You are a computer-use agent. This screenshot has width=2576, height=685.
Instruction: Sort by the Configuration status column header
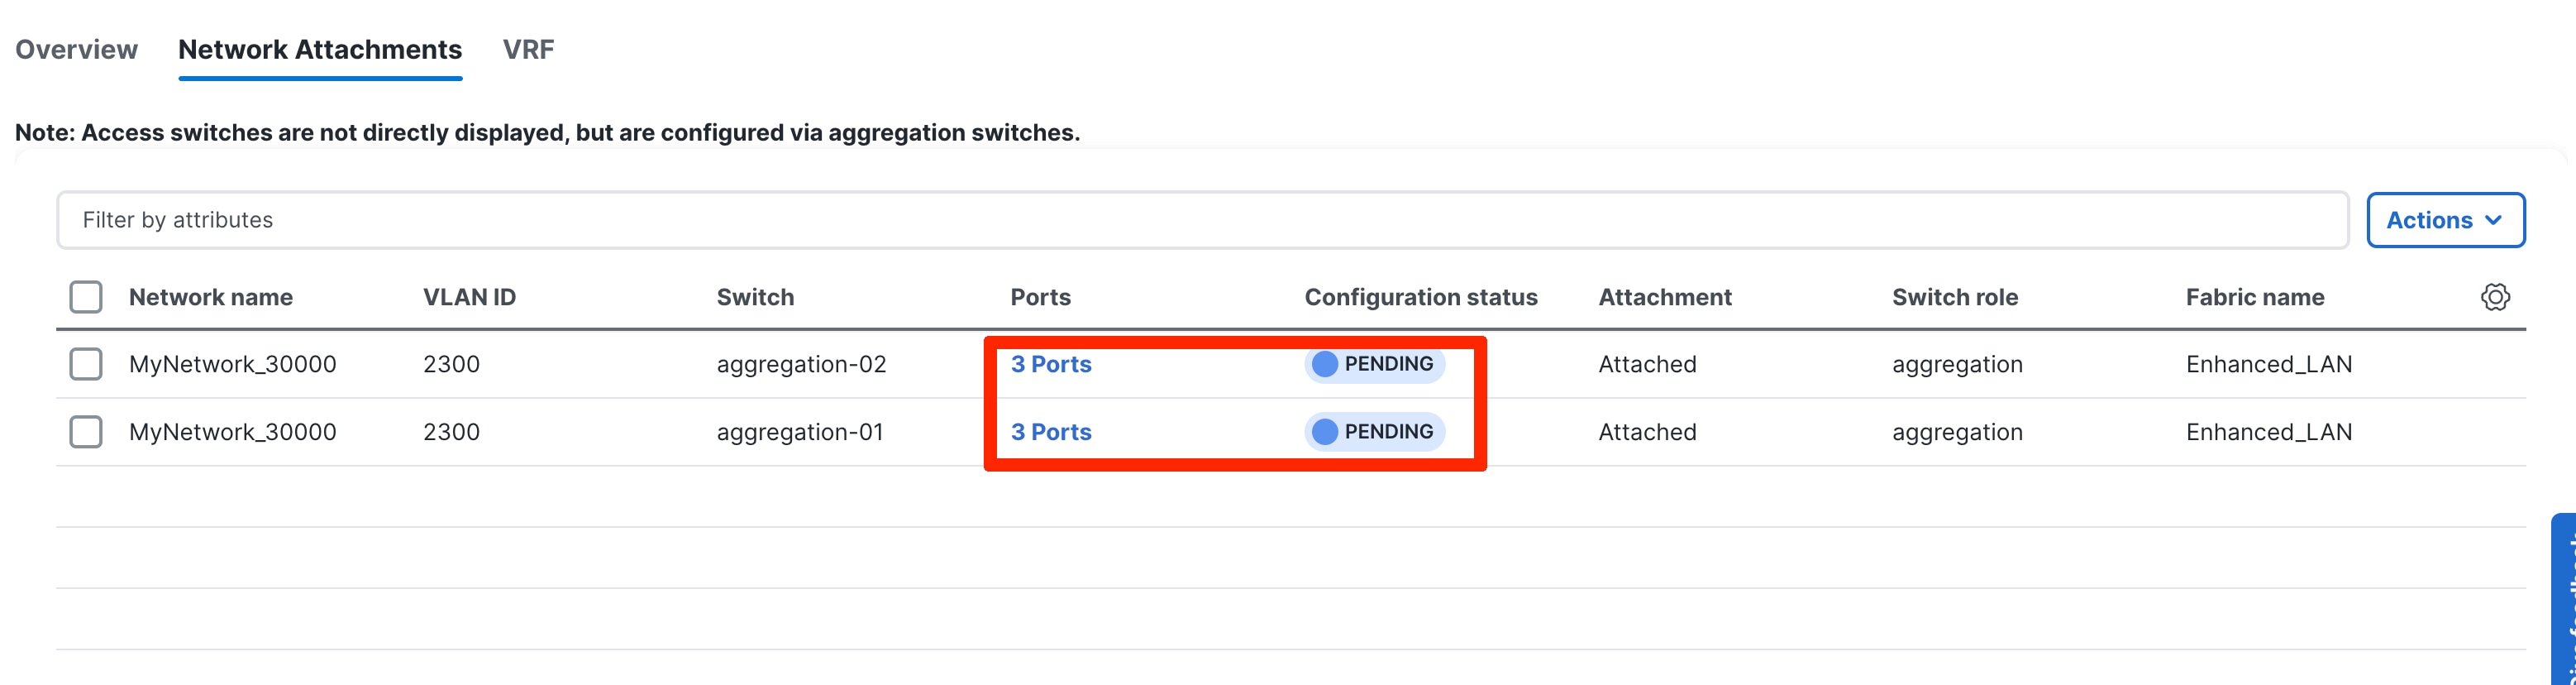[1420, 297]
